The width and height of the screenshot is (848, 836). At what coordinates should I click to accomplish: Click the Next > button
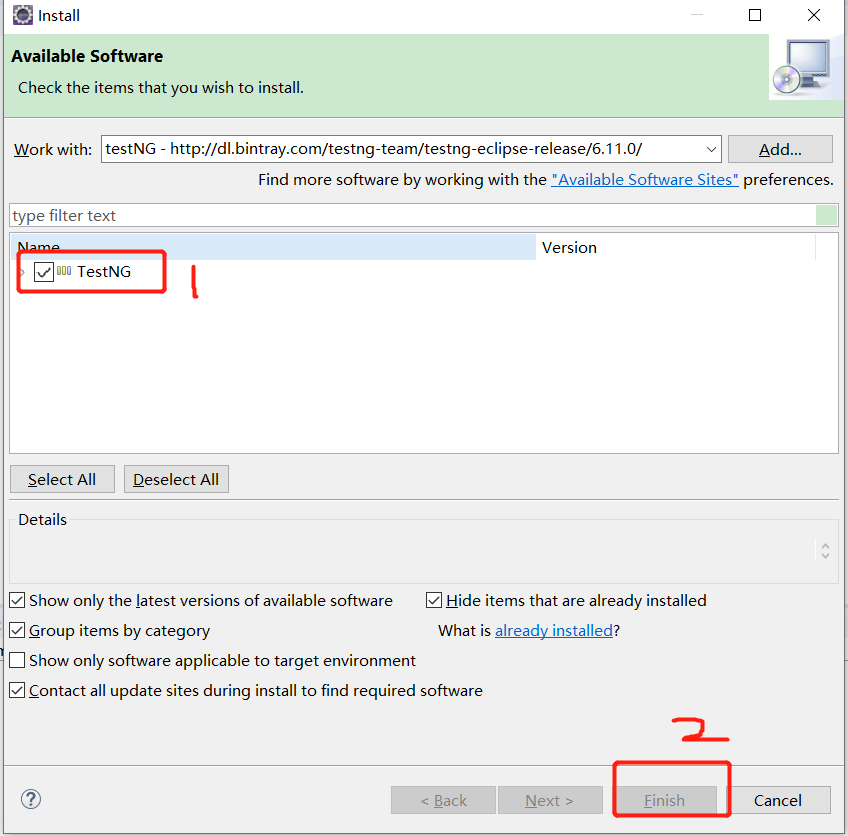pos(550,800)
